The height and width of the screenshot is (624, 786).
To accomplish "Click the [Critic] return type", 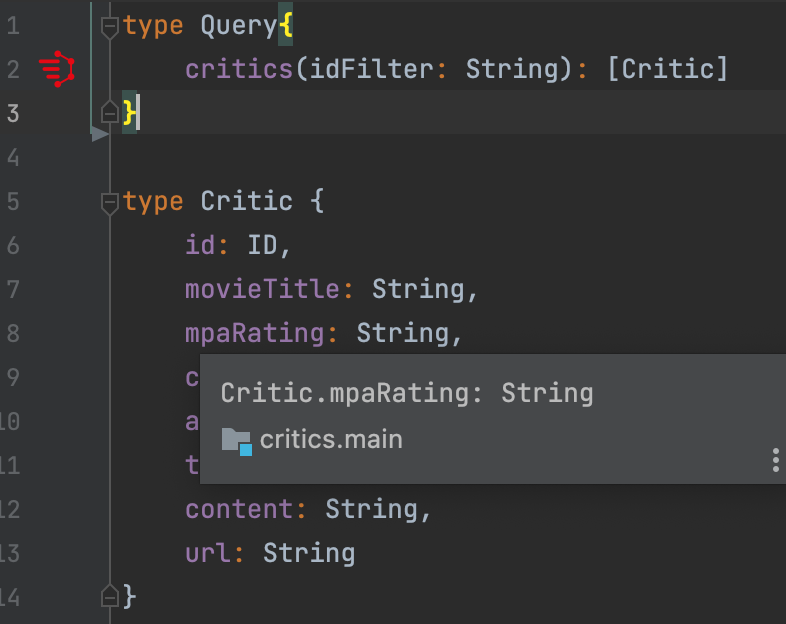I will pyautogui.click(x=675, y=70).
